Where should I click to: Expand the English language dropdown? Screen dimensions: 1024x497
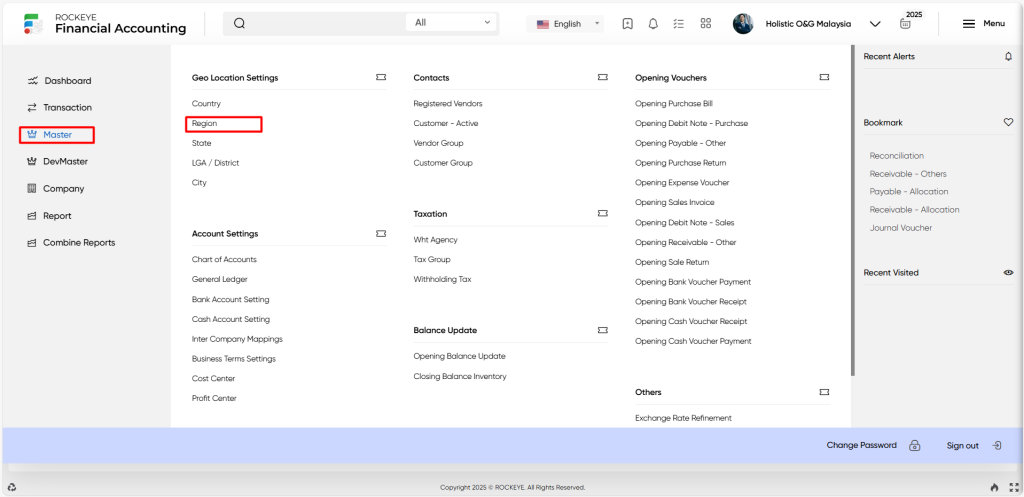(x=566, y=24)
